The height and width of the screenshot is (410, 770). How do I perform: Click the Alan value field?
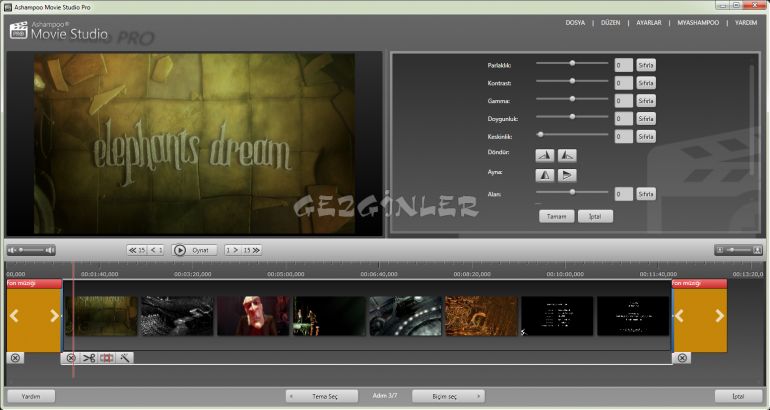pyautogui.click(x=624, y=194)
